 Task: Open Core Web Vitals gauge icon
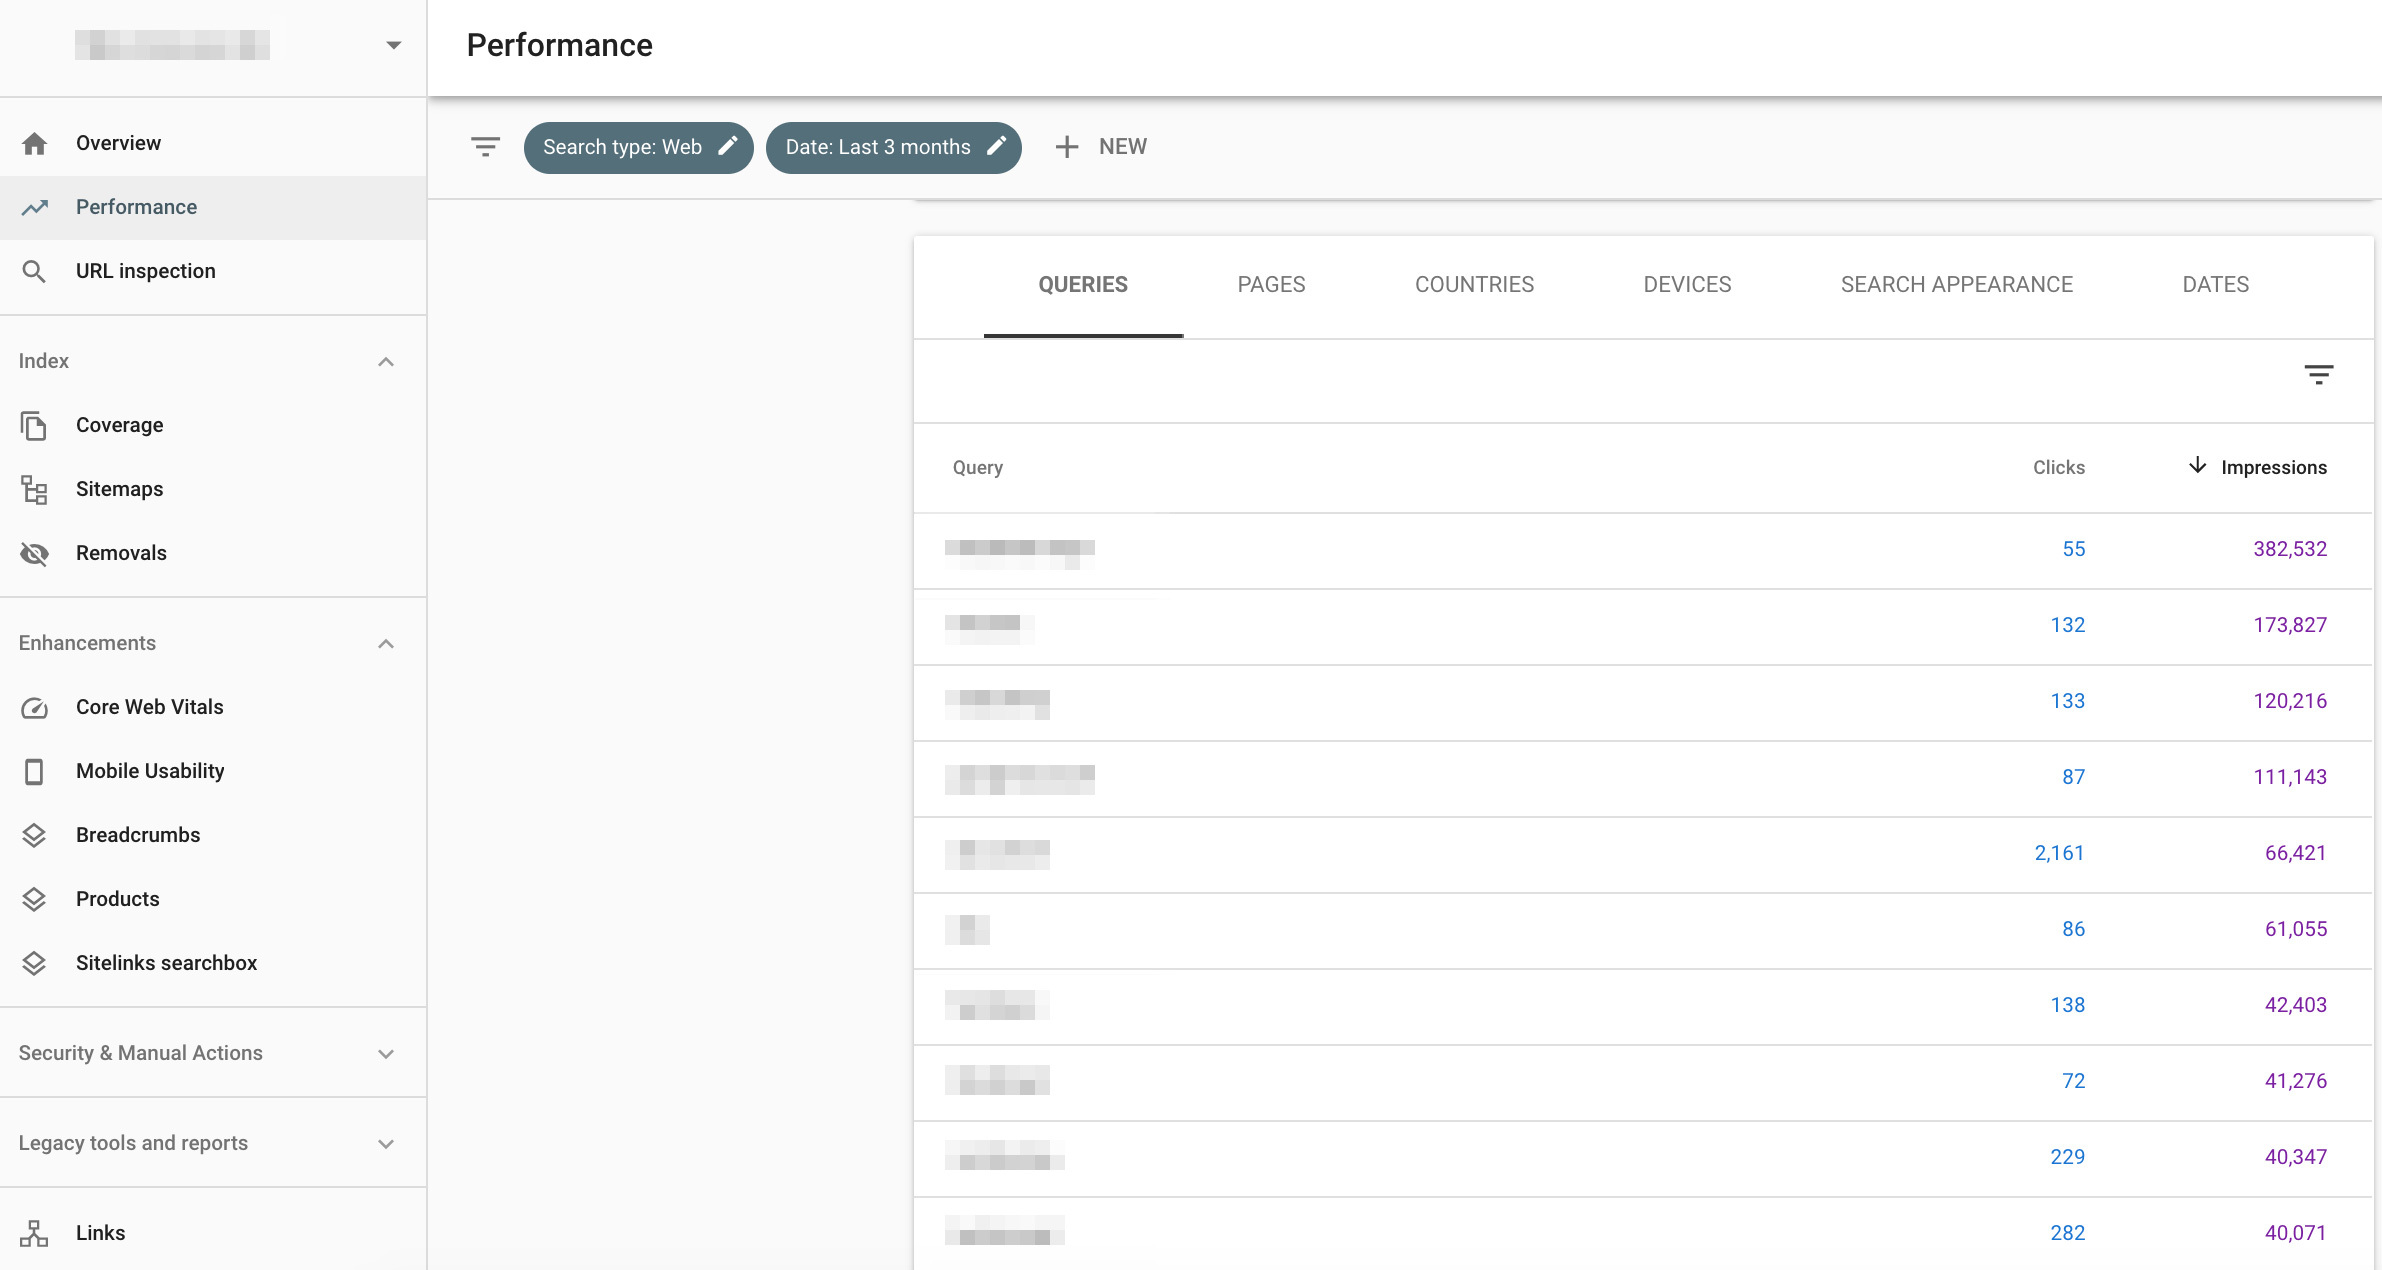click(x=34, y=708)
